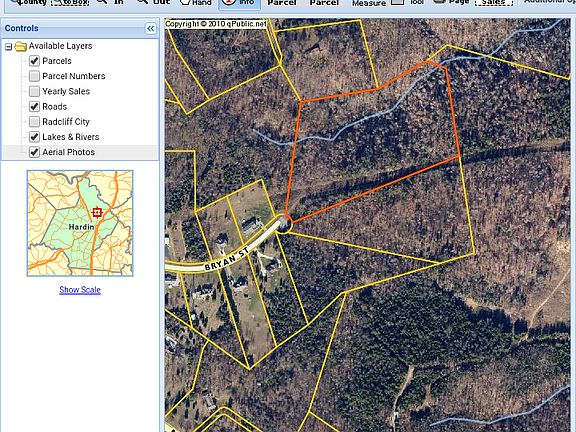Select the Zoom In tool
The image size is (576, 432).
(x=111, y=3)
